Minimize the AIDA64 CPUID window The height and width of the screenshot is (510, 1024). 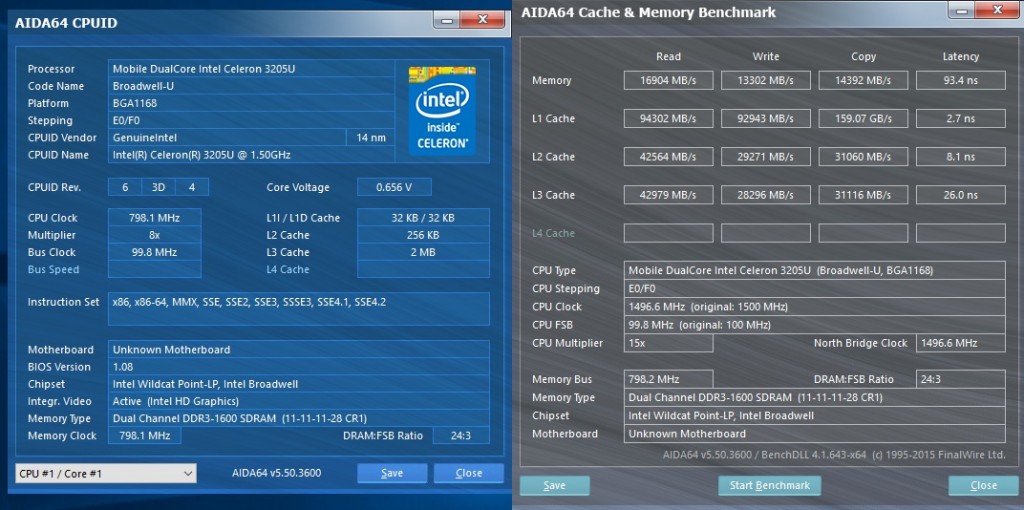tap(447, 20)
